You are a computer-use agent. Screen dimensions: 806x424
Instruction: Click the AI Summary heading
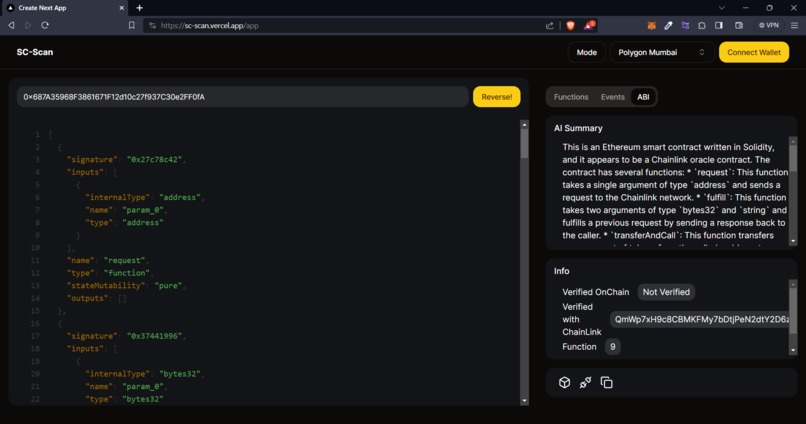click(578, 128)
